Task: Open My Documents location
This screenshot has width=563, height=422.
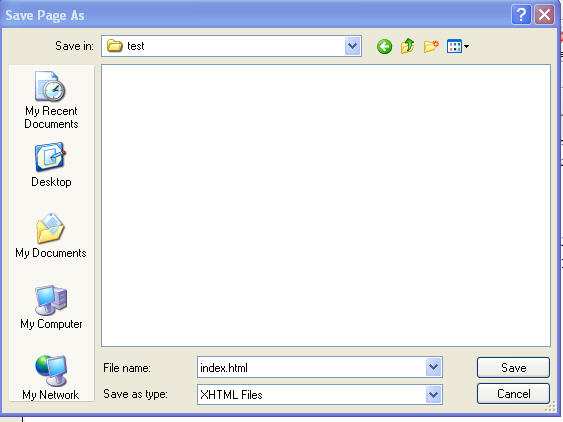Action: click(x=51, y=236)
